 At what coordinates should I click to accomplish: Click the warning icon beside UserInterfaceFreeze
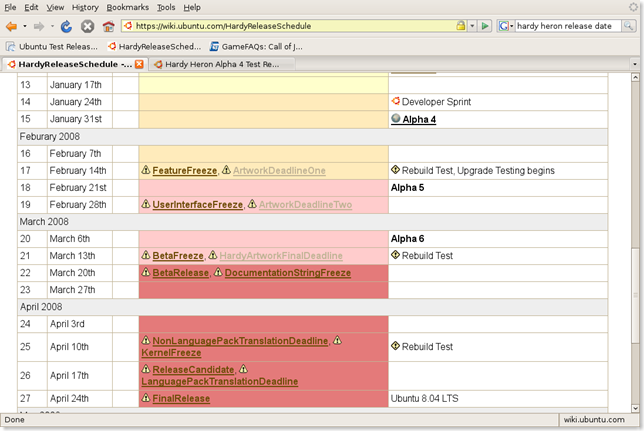coord(146,204)
